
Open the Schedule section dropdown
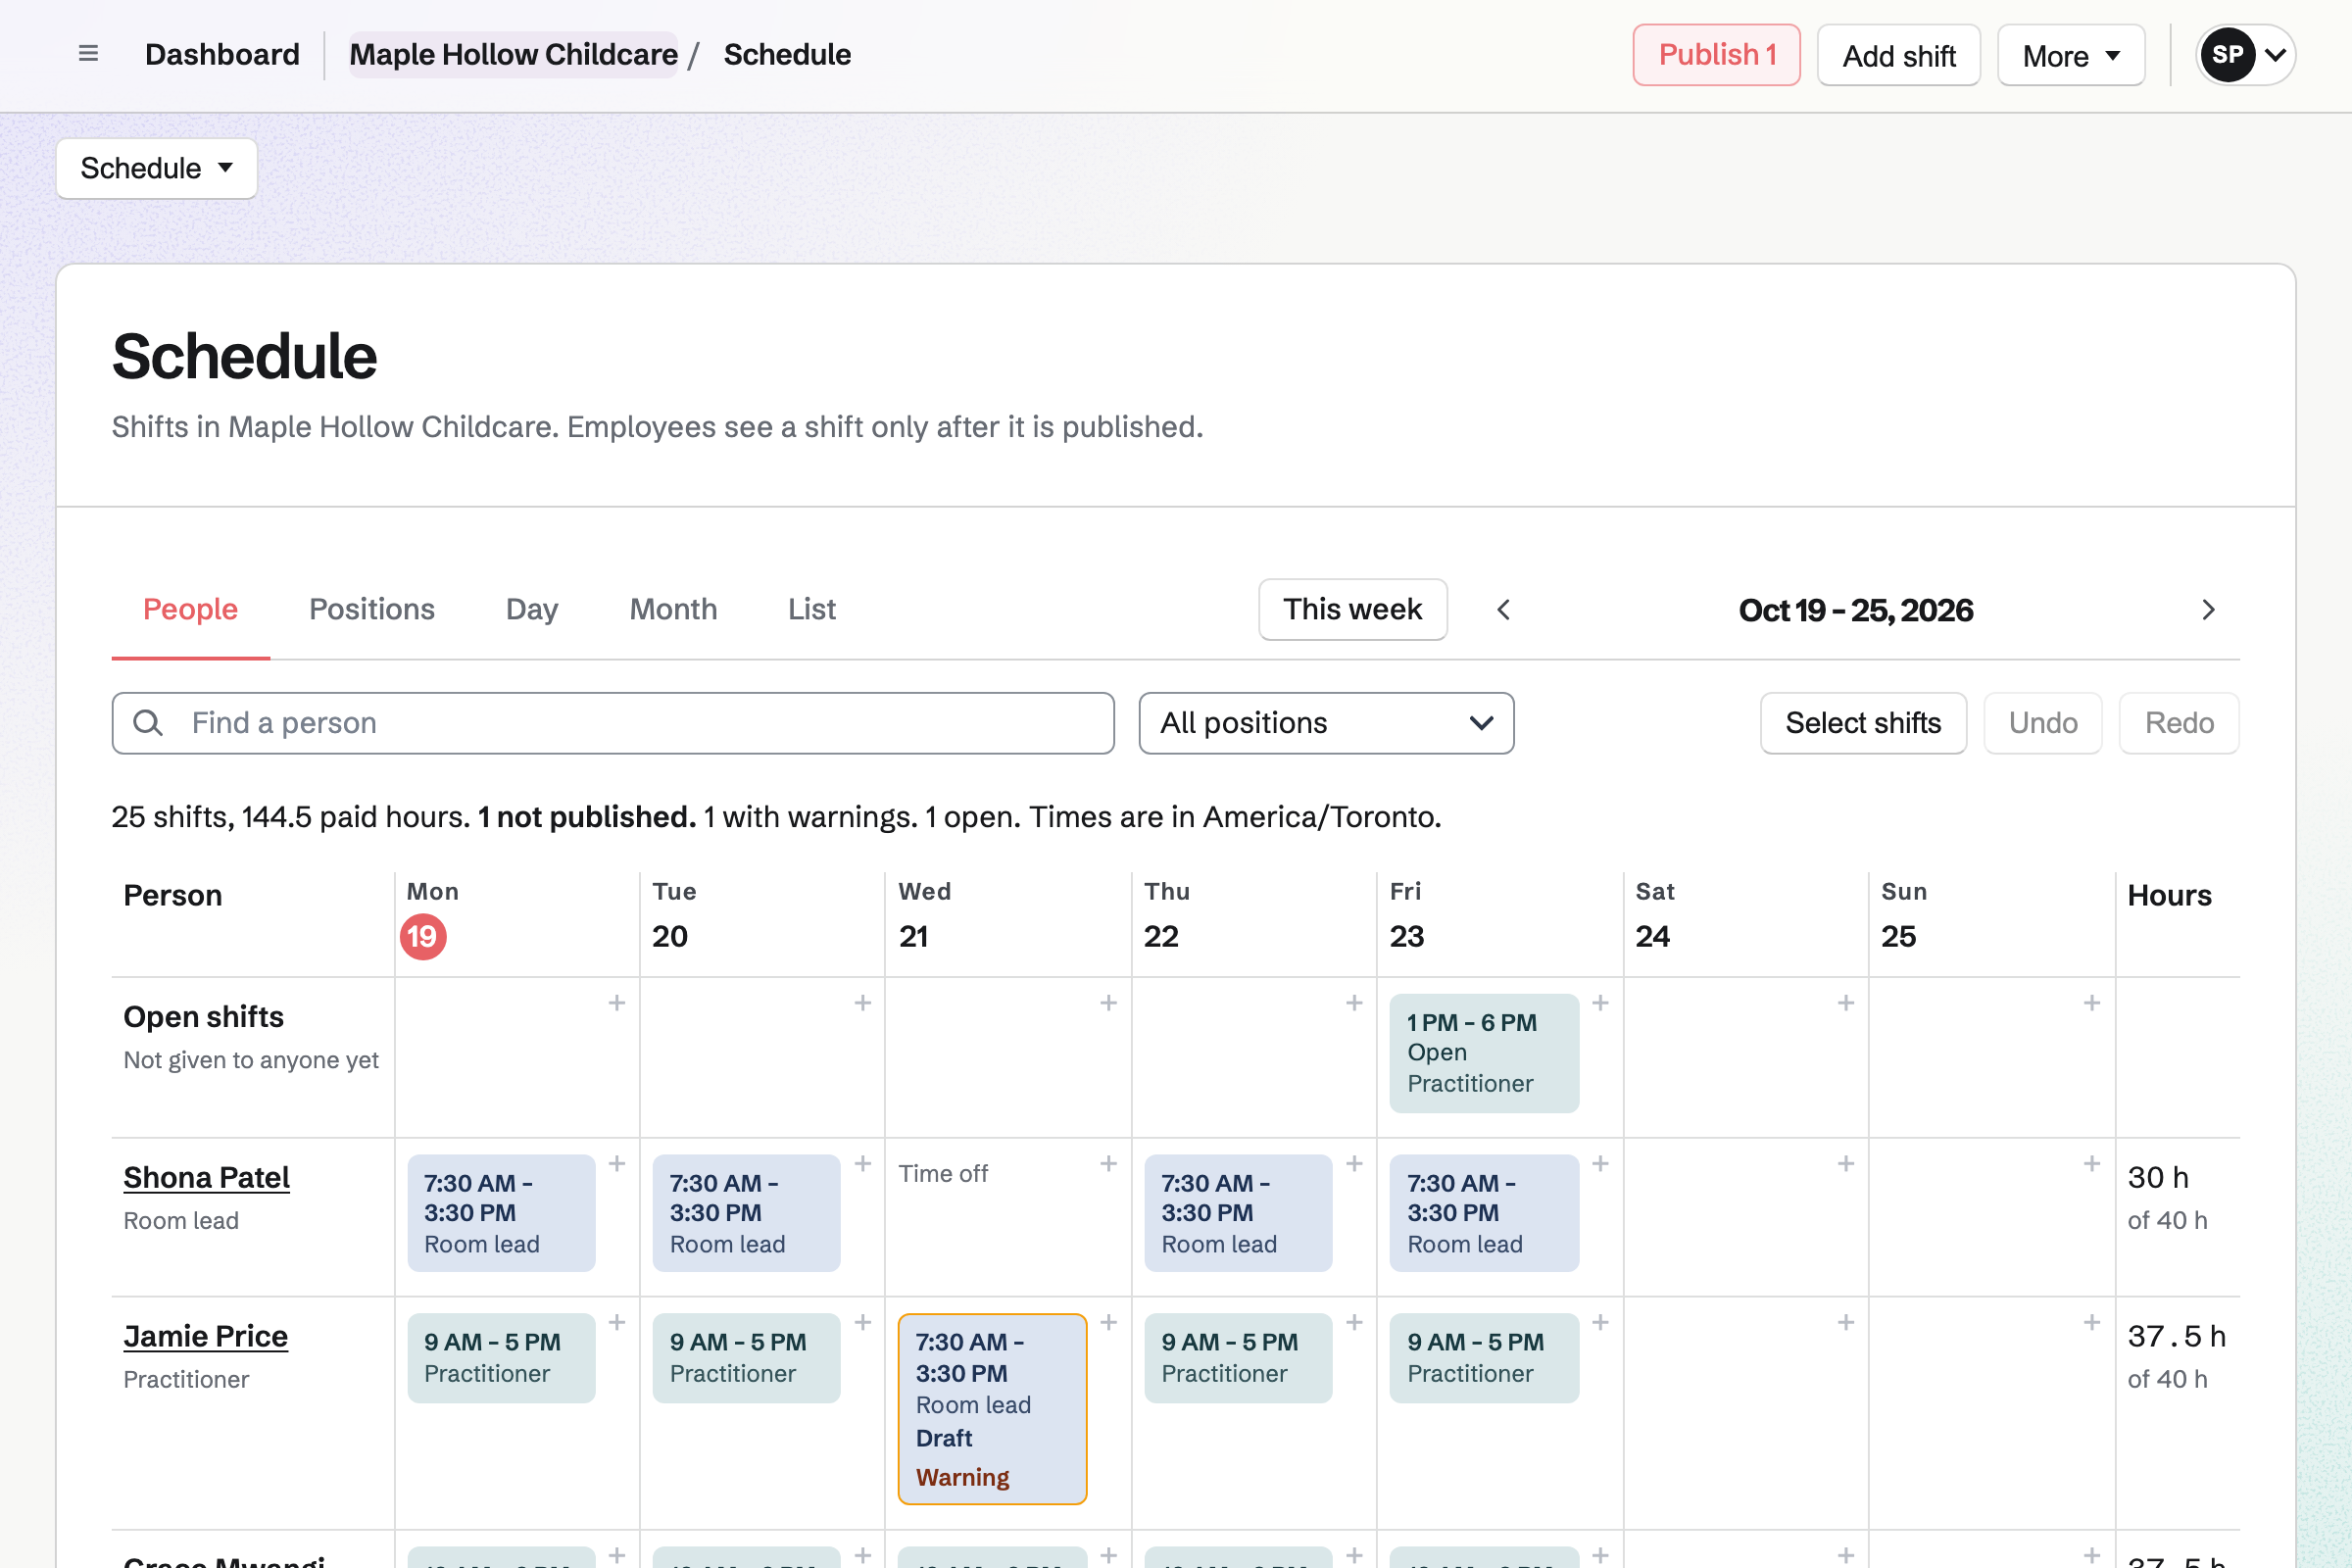(x=157, y=168)
